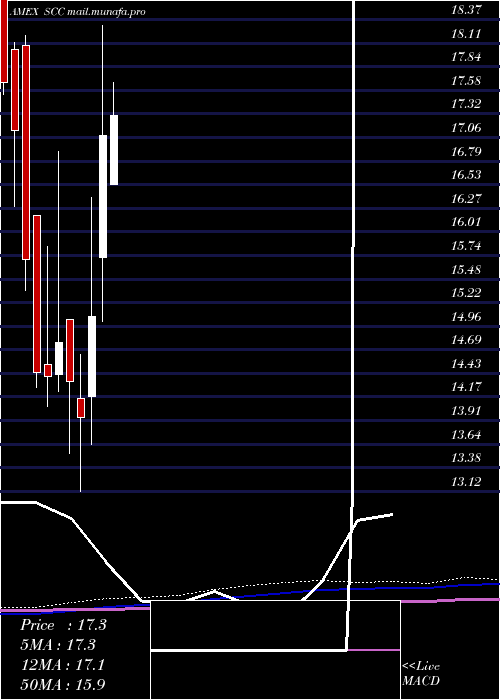This screenshot has width=500, height=700.
Task: Select the 17.58 price axis label
Action: (x=466, y=80)
